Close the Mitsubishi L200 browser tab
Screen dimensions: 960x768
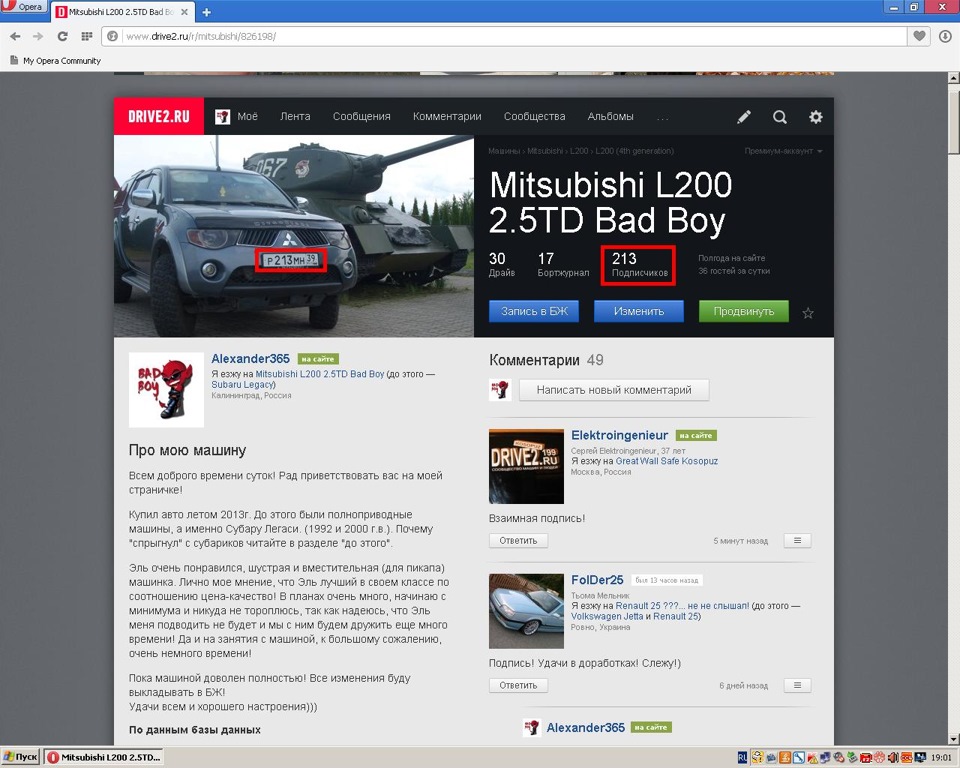pyautogui.click(x=184, y=12)
